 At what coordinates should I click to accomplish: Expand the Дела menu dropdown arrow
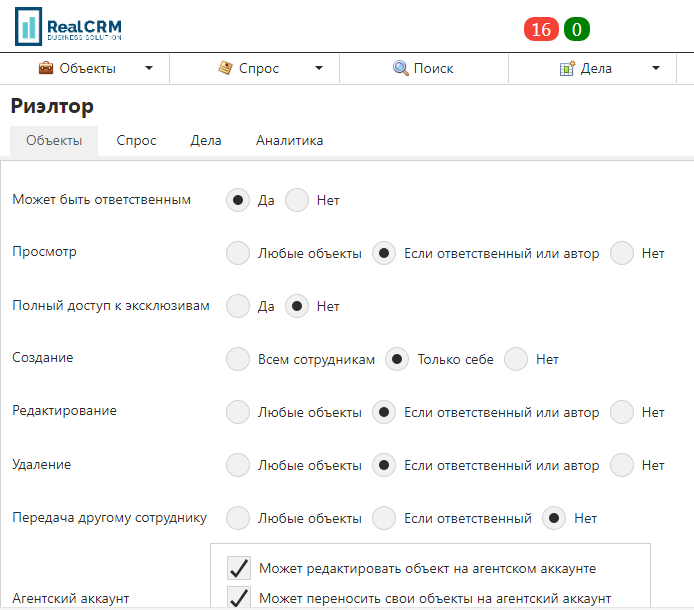click(656, 68)
